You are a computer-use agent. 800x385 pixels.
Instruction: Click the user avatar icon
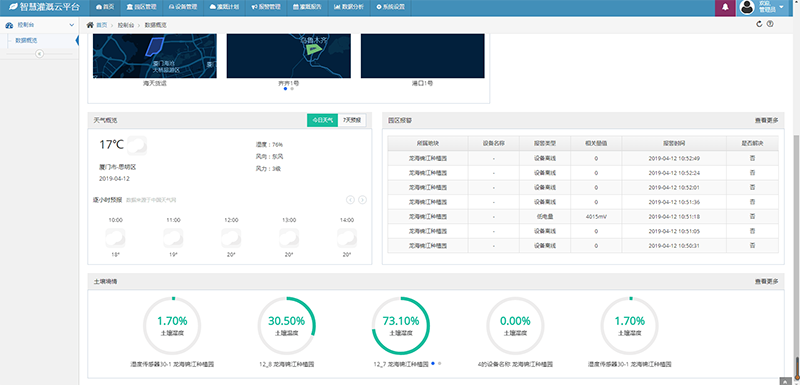coord(747,7)
